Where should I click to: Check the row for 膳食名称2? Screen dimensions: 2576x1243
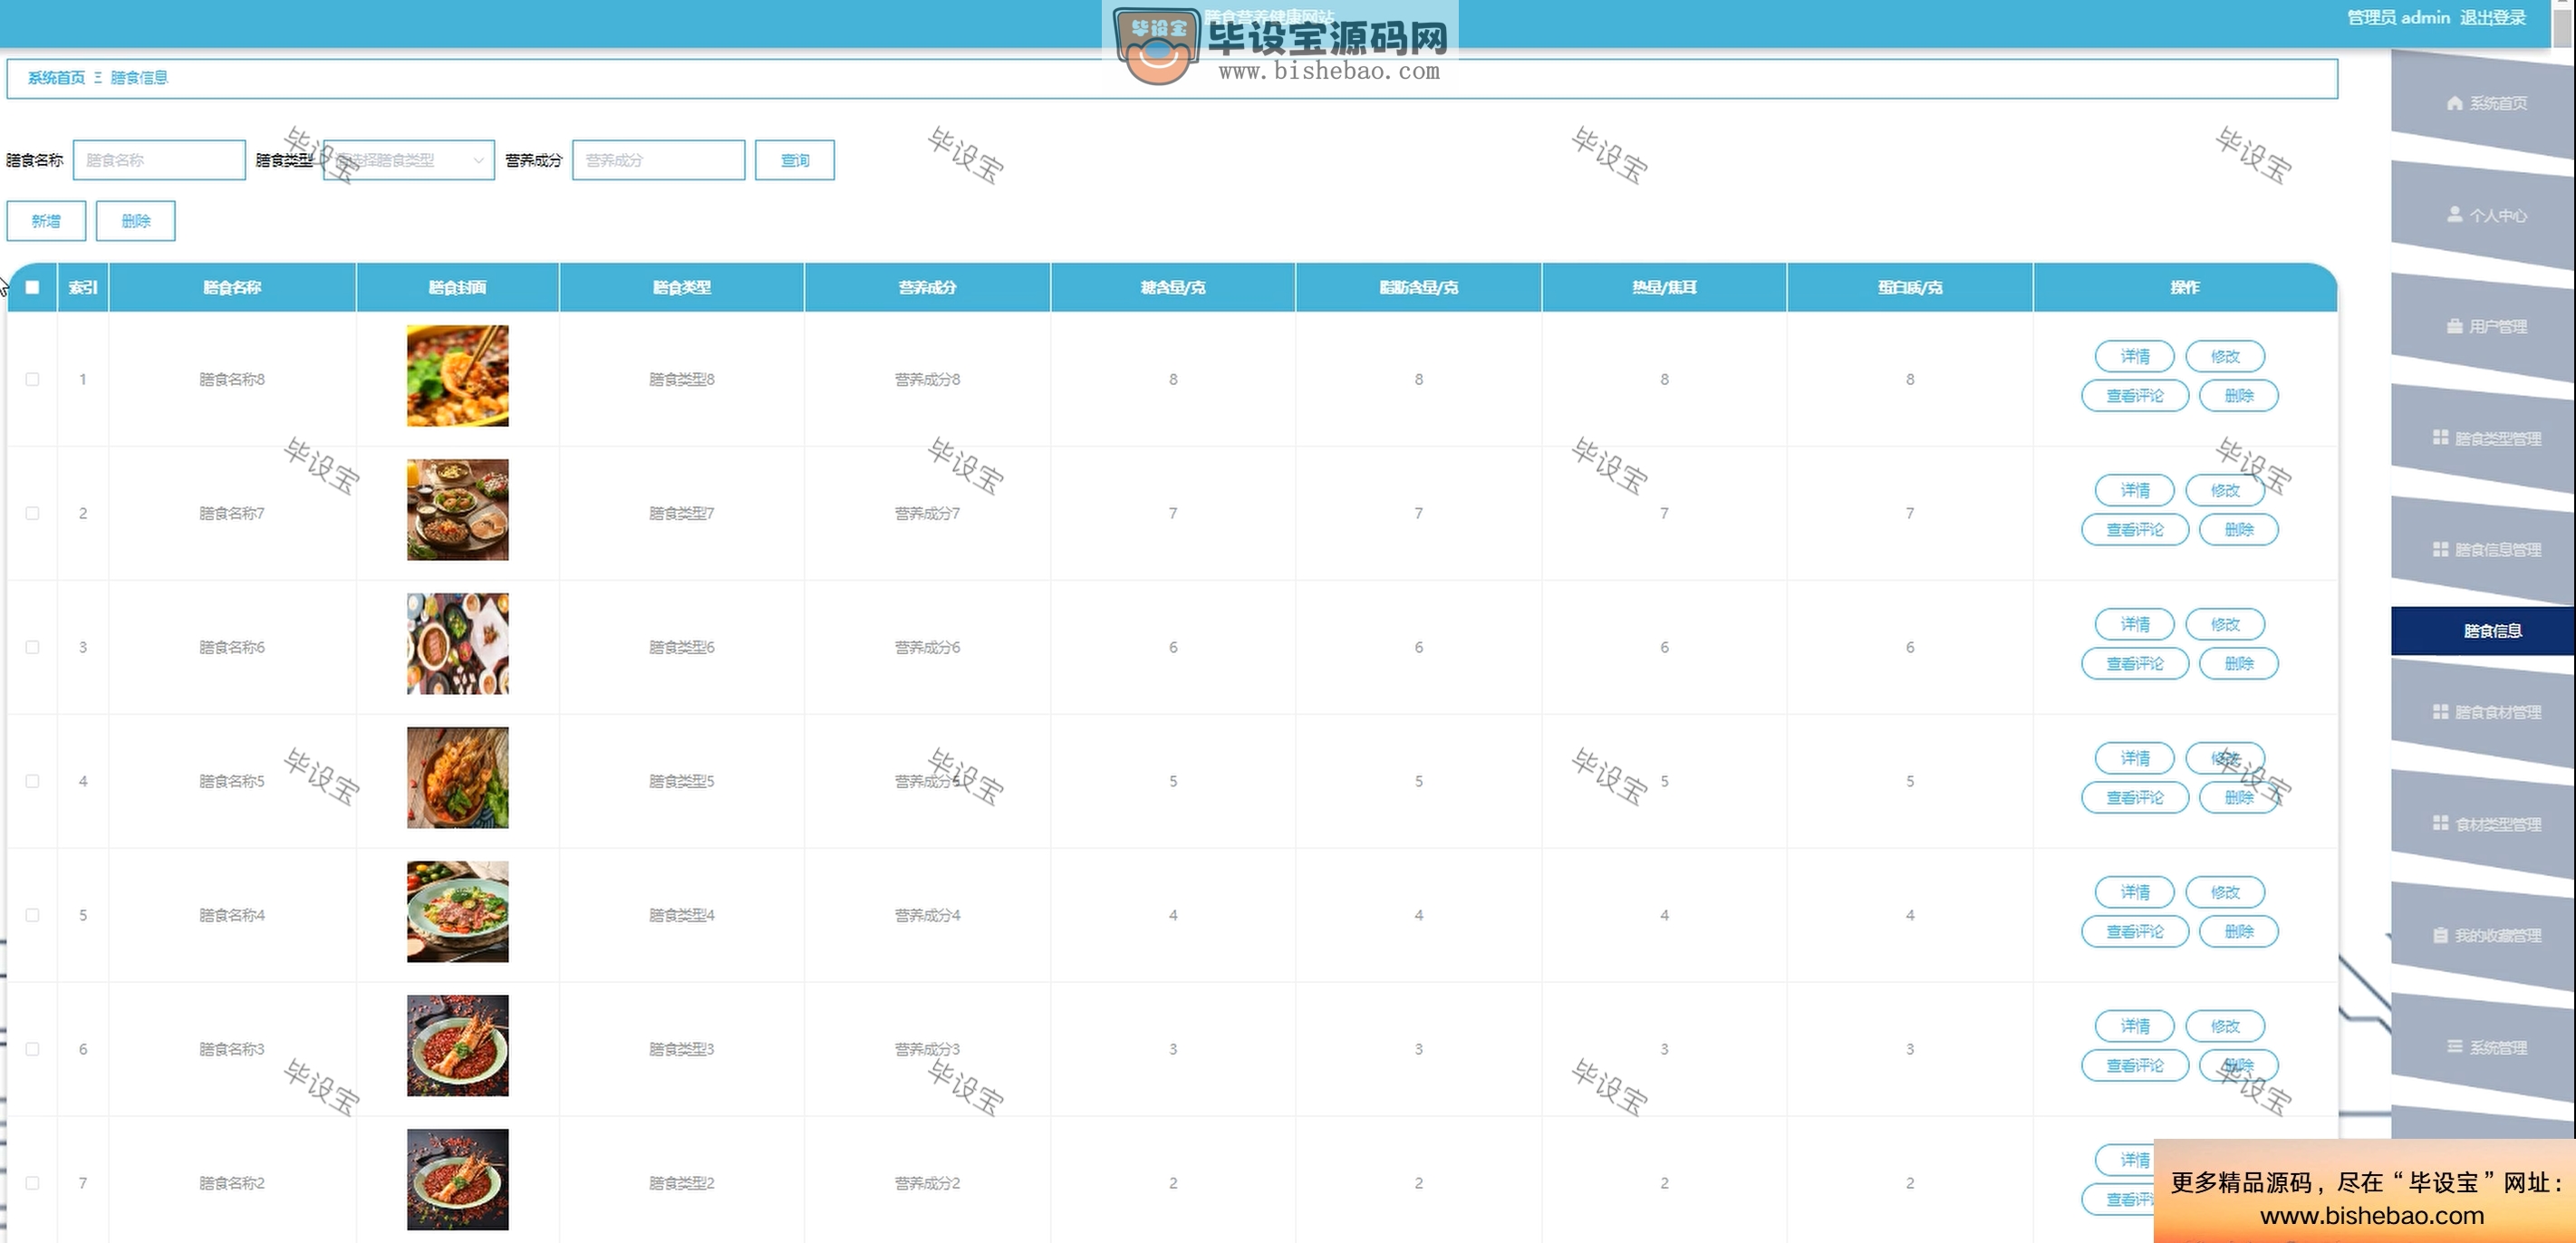pyautogui.click(x=32, y=1183)
